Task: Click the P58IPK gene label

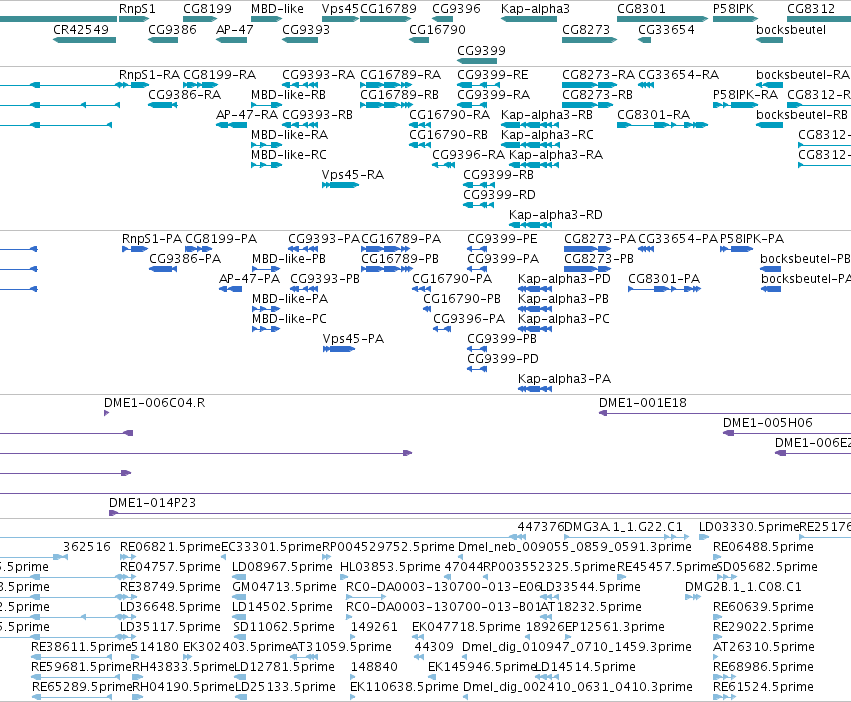Action: click(x=733, y=9)
